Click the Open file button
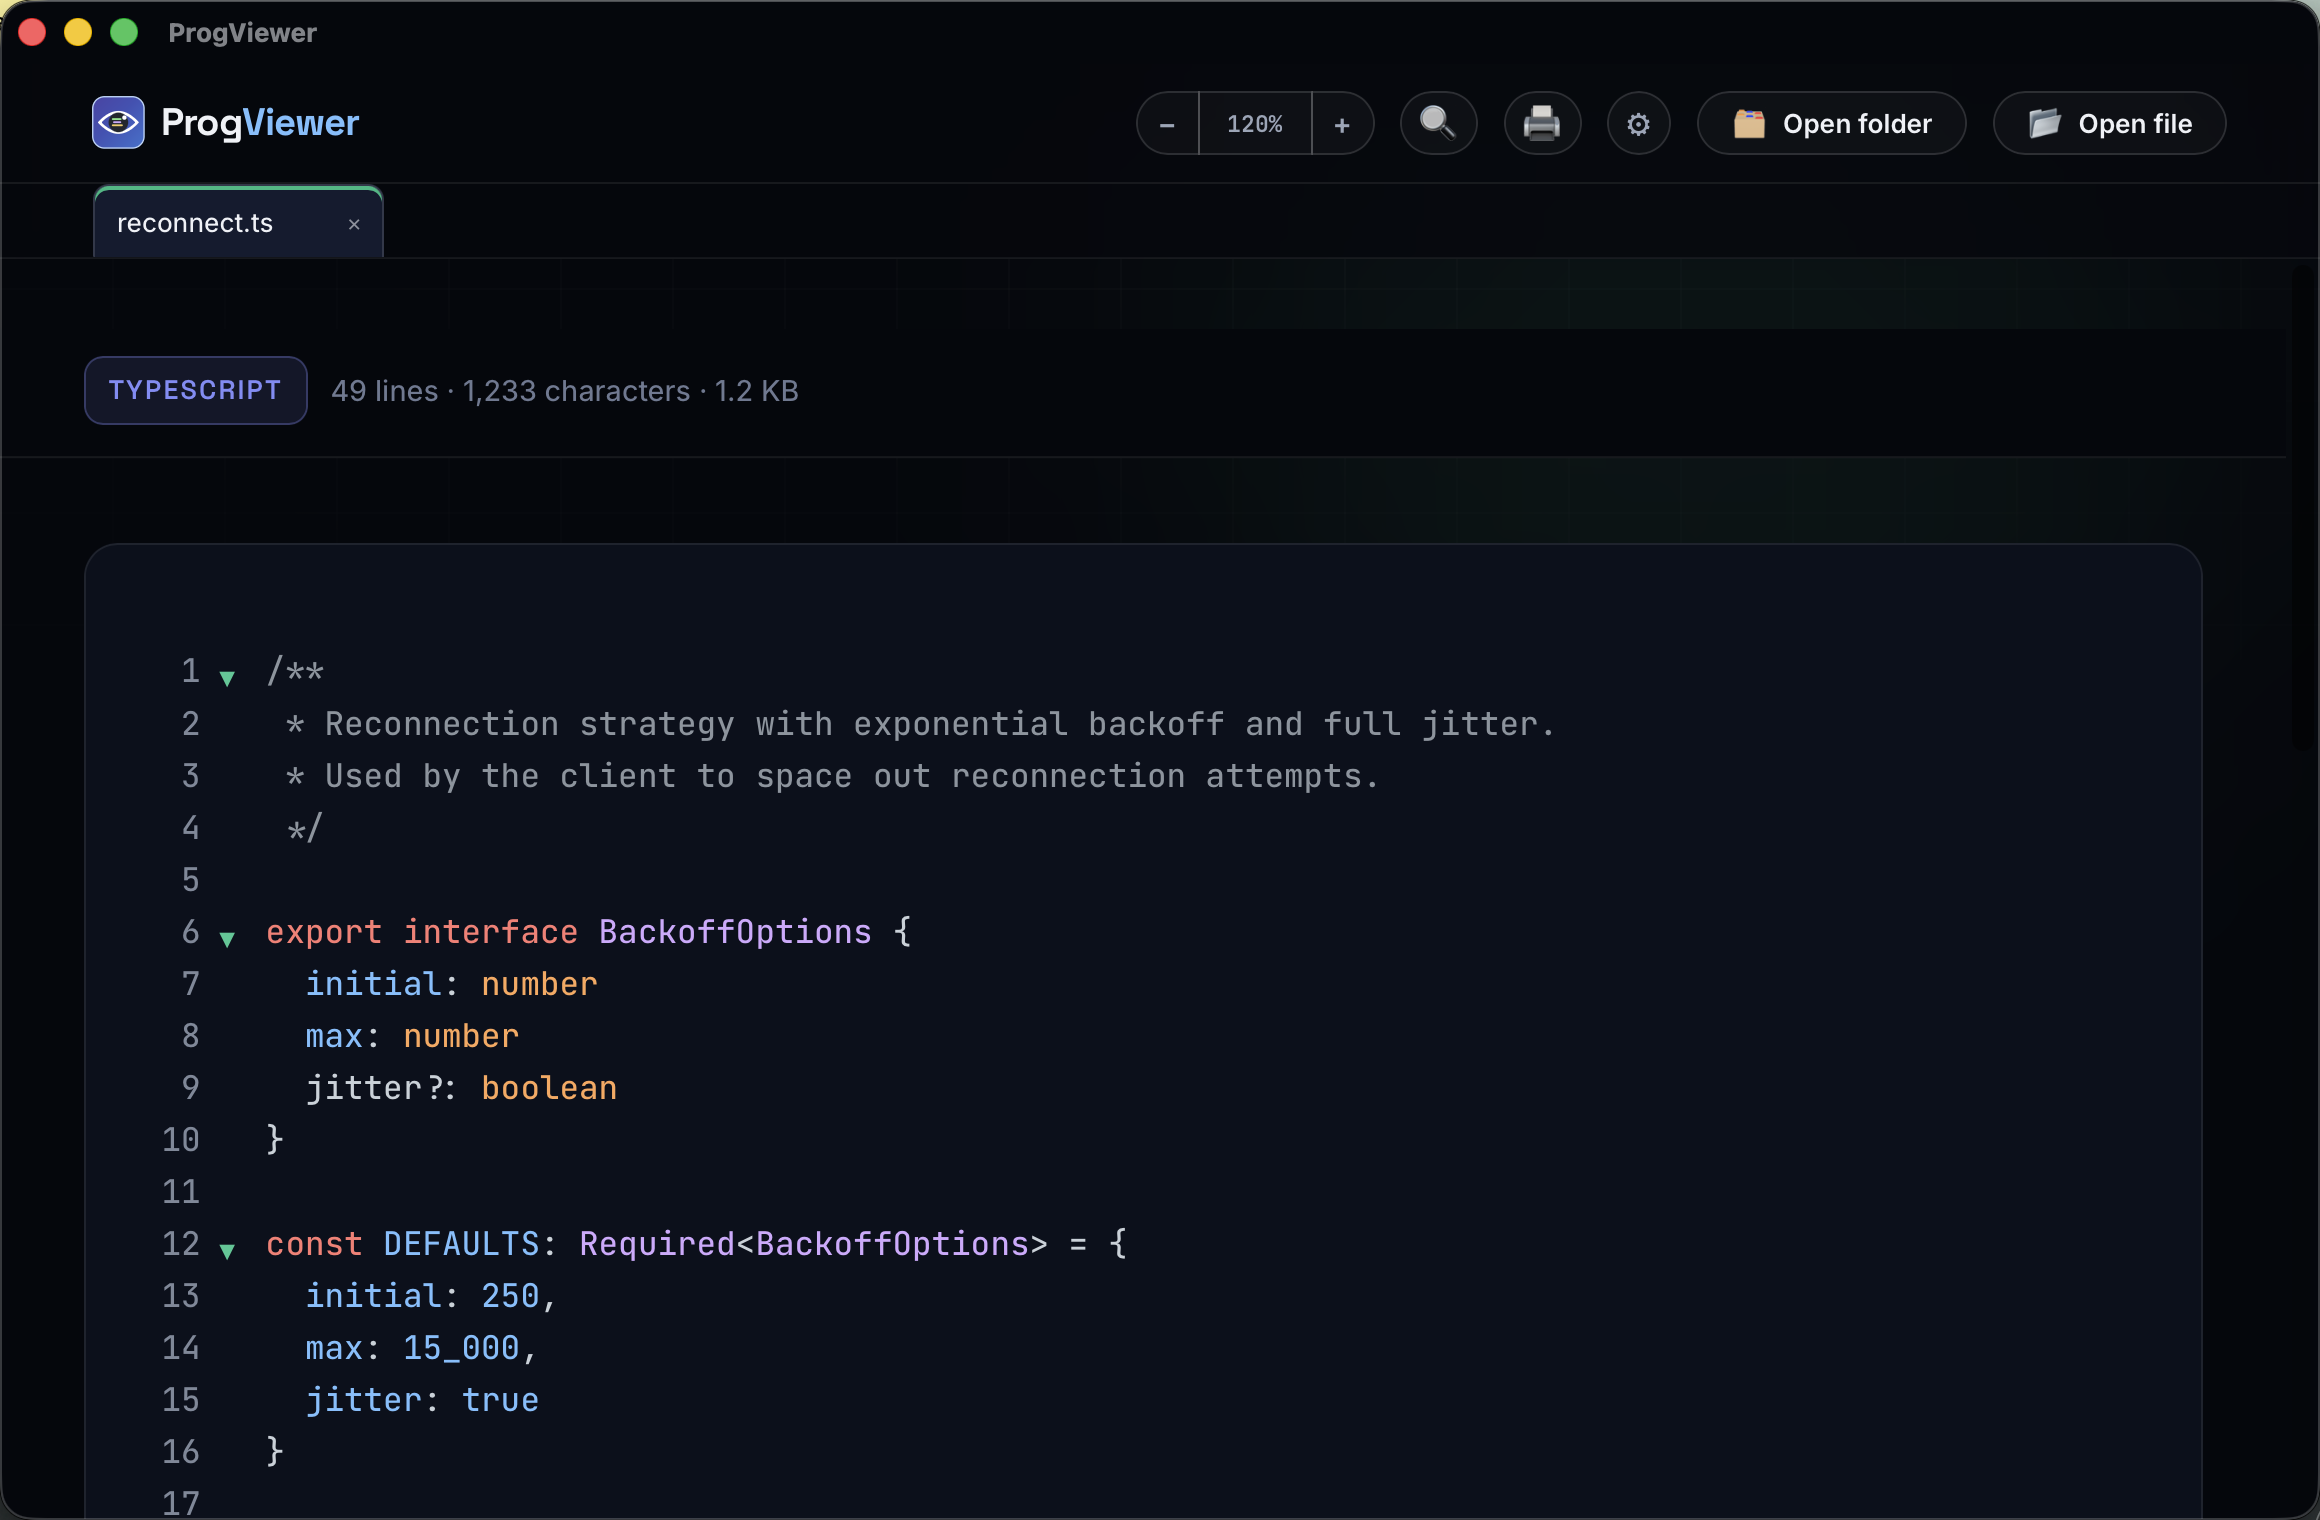This screenshot has height=1520, width=2320. click(2109, 124)
